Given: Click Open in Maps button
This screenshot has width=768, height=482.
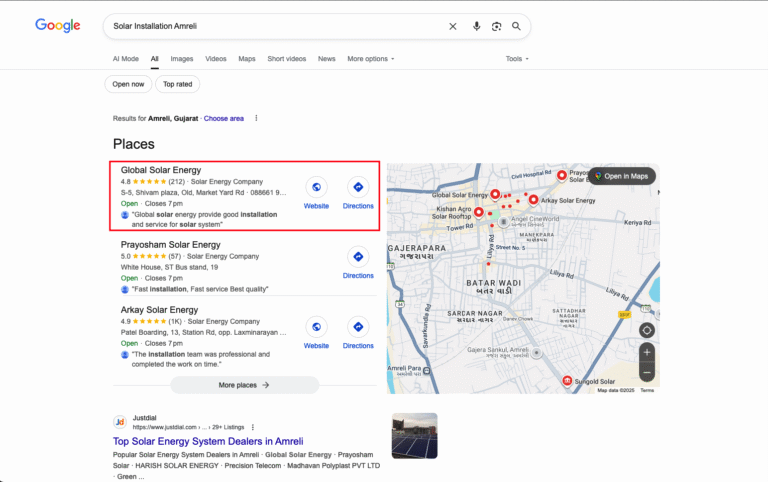Looking at the screenshot, I should pos(622,176).
